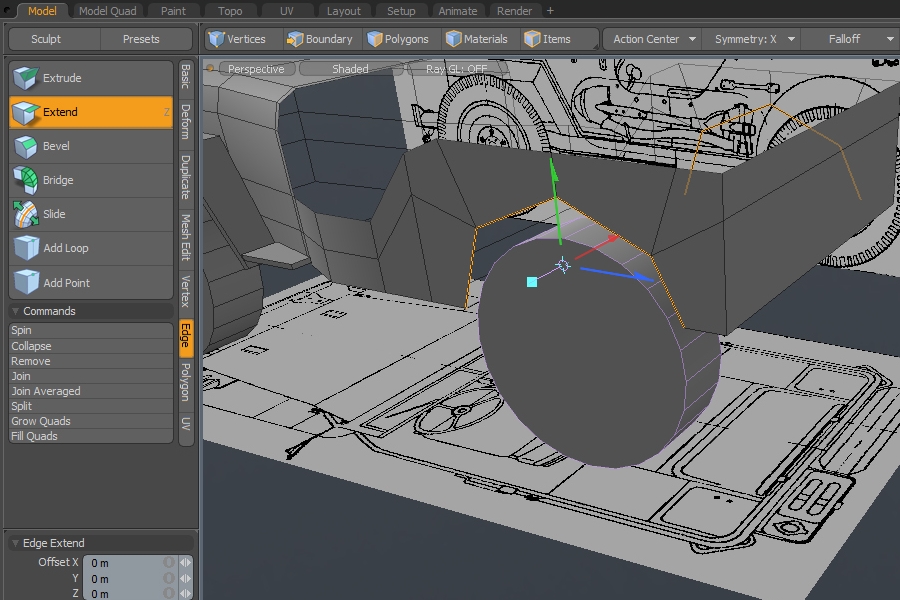Open the Basic vertical tool tab
900x600 pixels.
point(185,76)
